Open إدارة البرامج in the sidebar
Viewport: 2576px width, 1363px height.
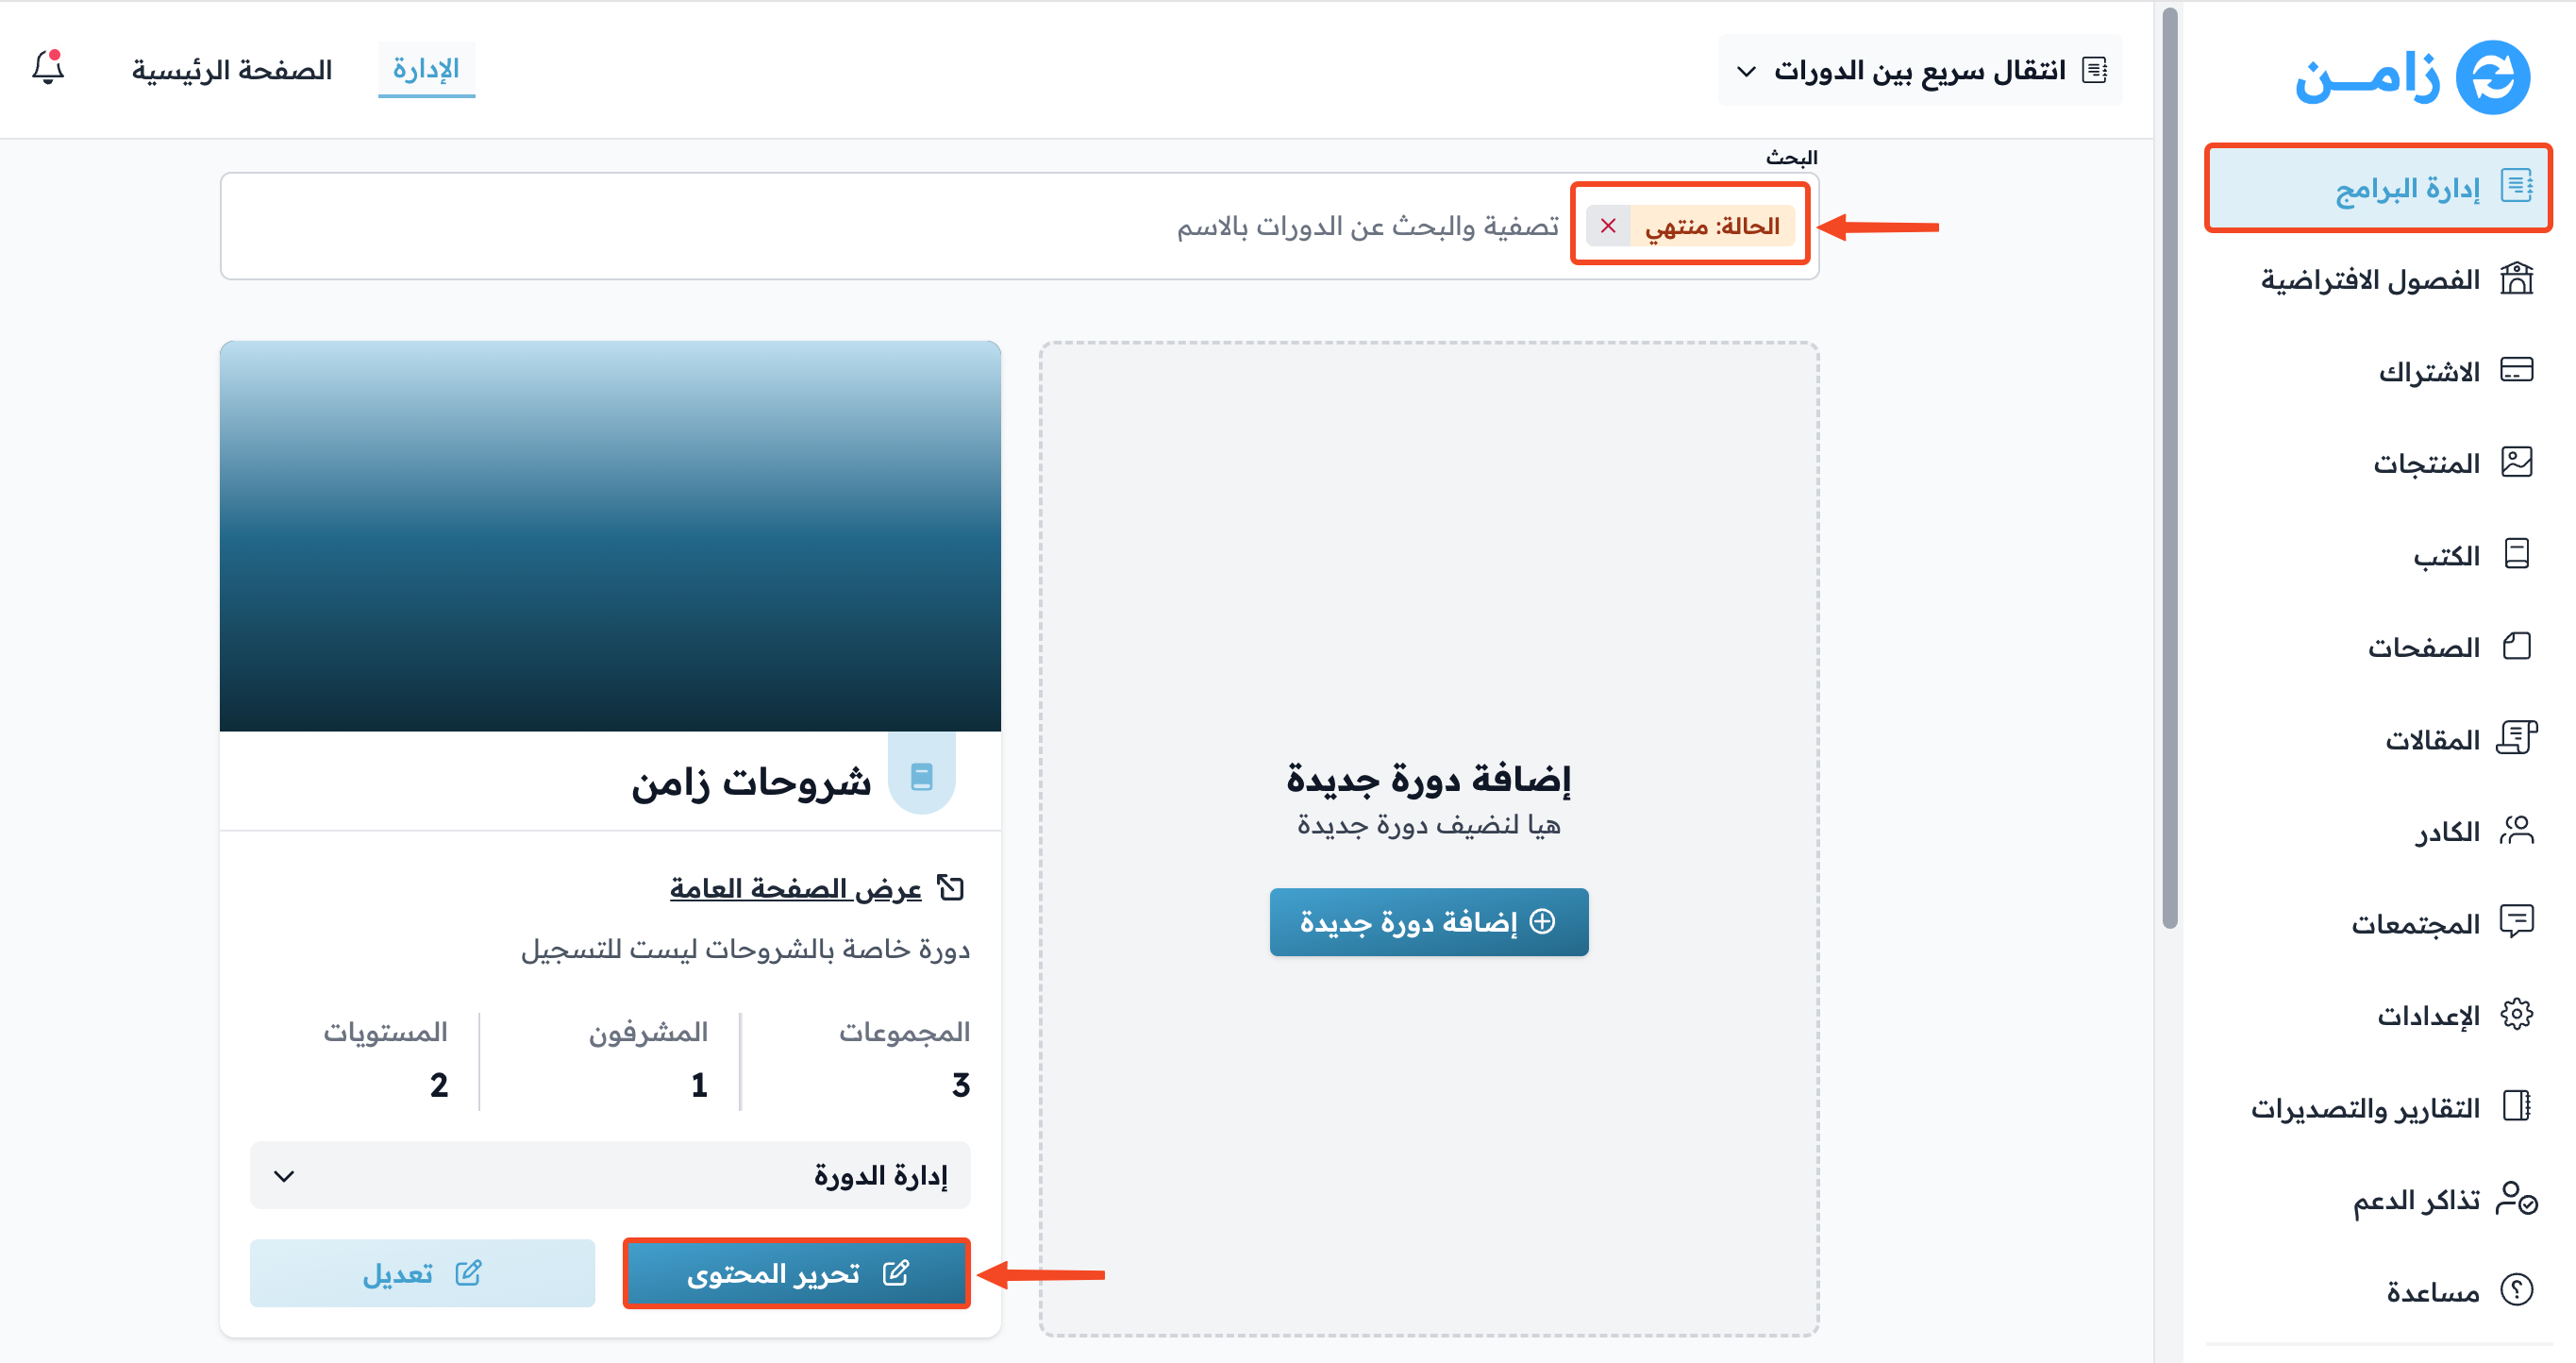[x=2378, y=188]
